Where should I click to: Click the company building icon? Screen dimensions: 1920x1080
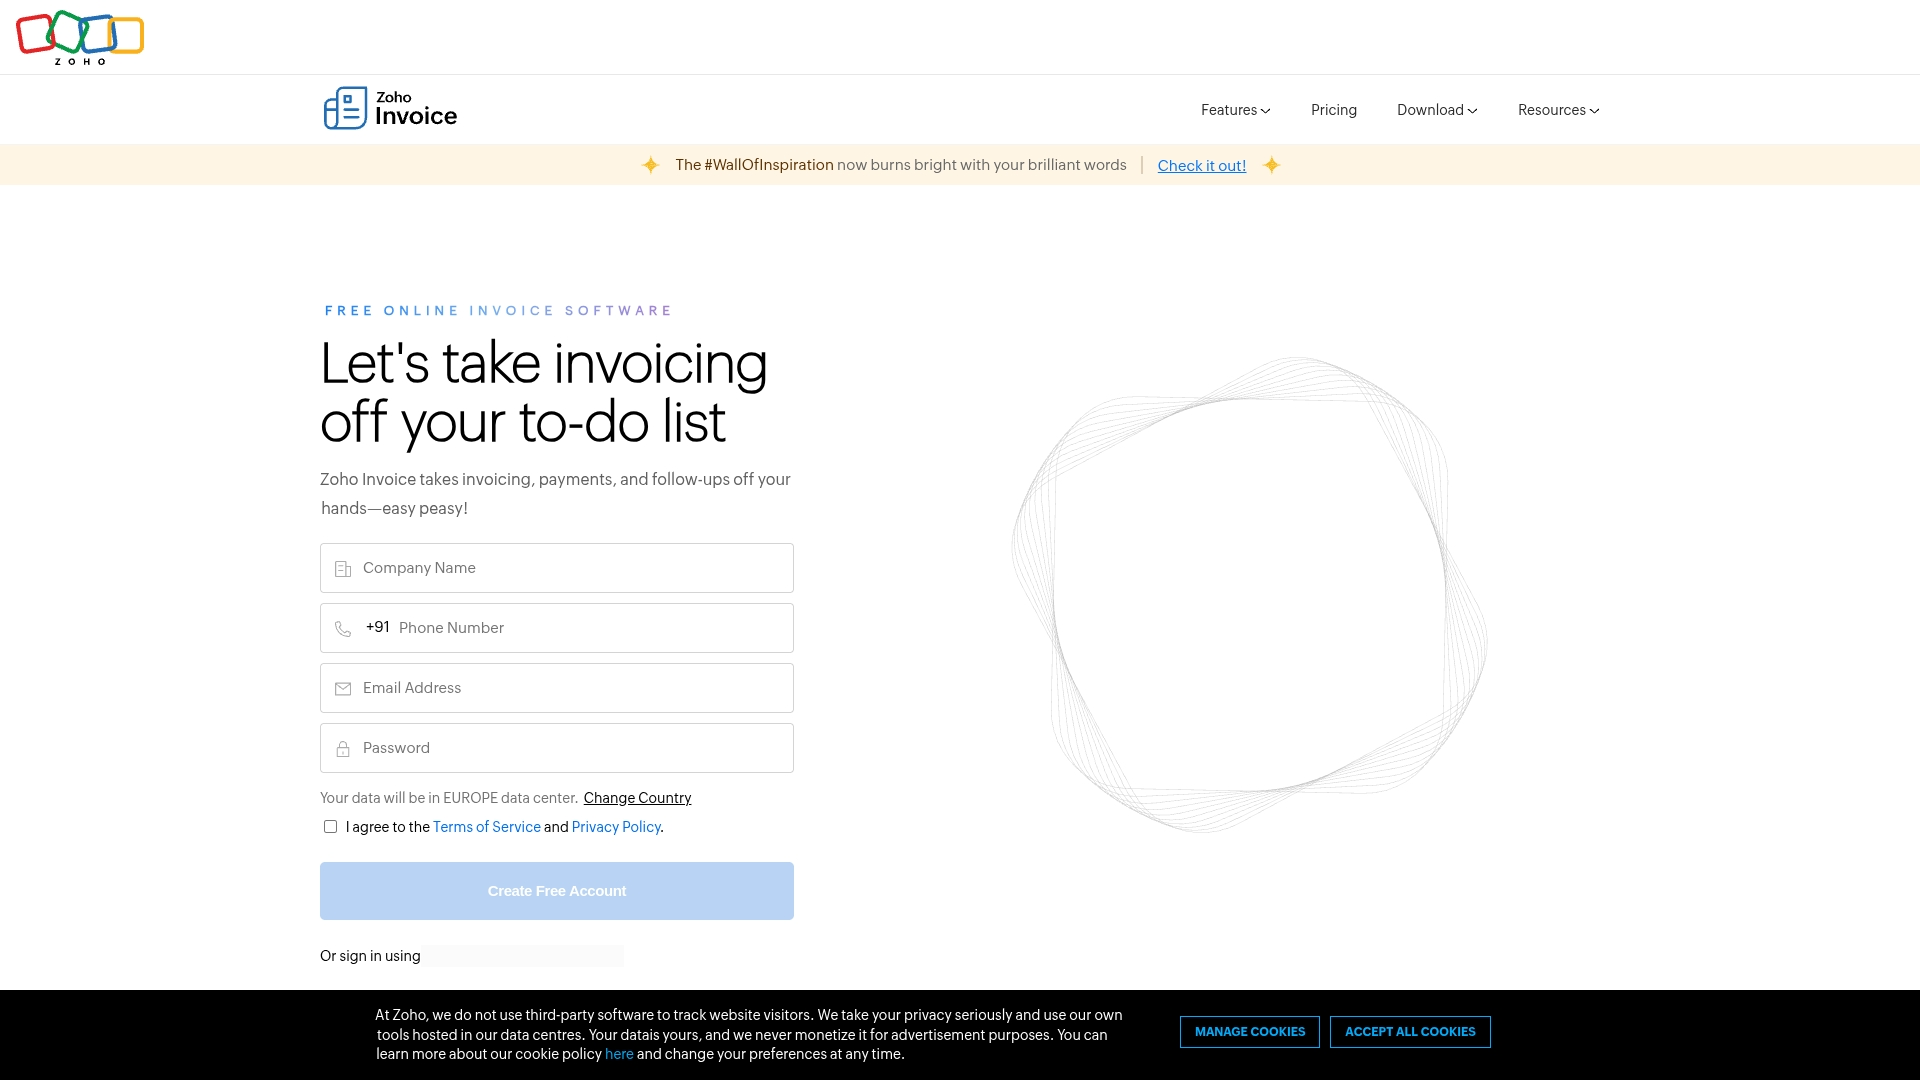[343, 569]
